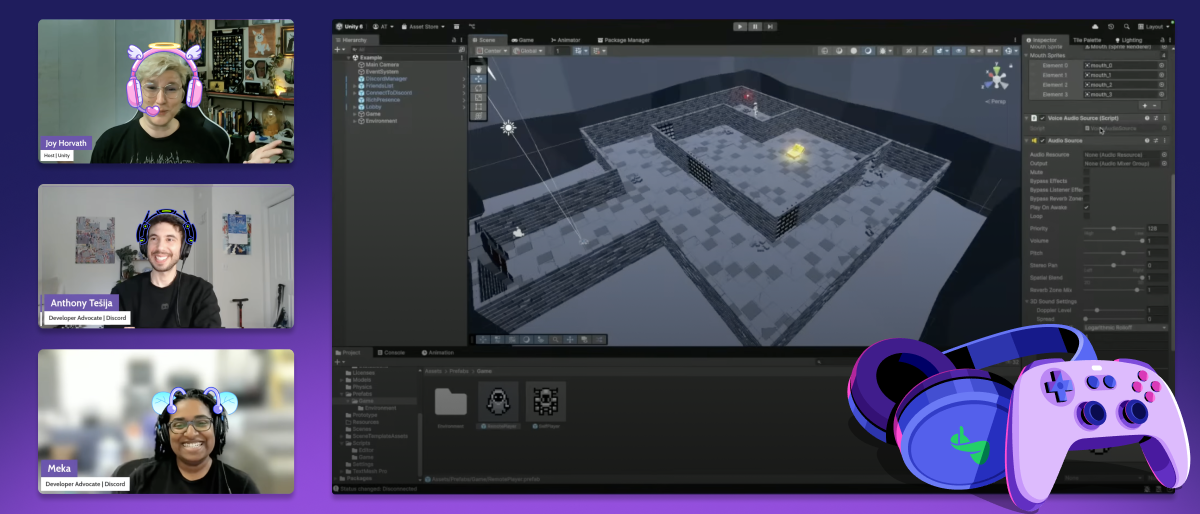Select the Rotate tool
Viewport: 1200px width, 514px height.
point(479,88)
